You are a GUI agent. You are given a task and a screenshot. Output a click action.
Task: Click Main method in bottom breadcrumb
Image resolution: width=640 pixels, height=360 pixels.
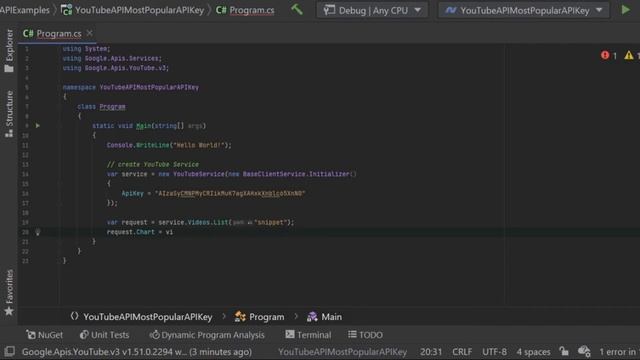tap(324, 317)
